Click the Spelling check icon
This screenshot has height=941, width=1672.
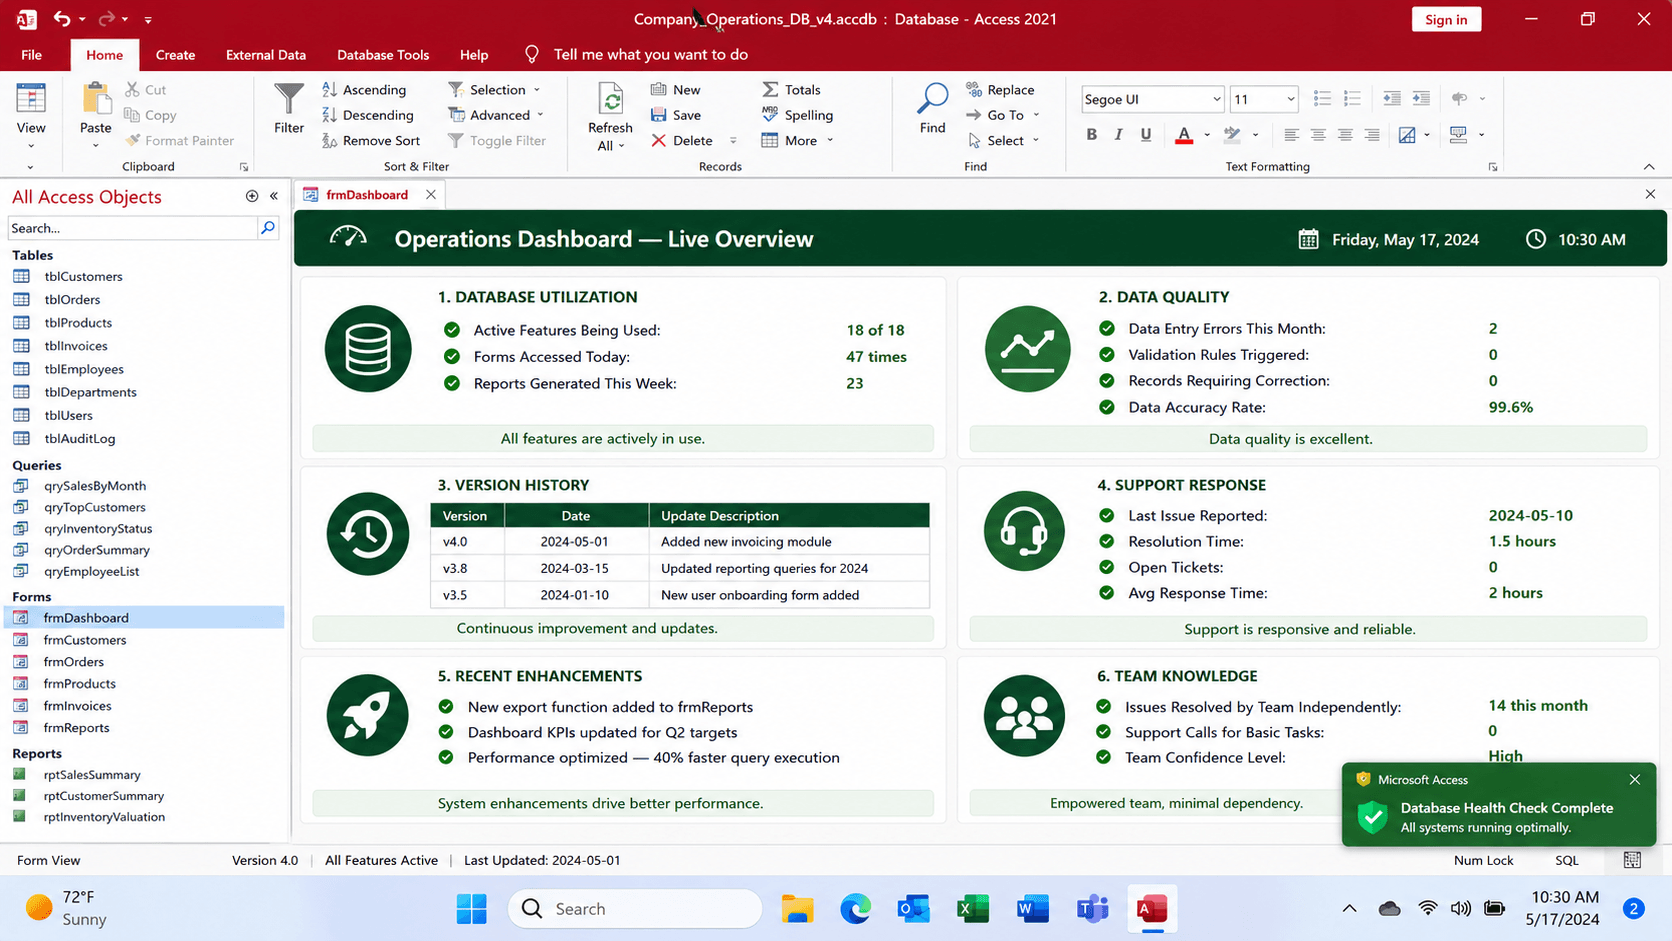point(770,115)
